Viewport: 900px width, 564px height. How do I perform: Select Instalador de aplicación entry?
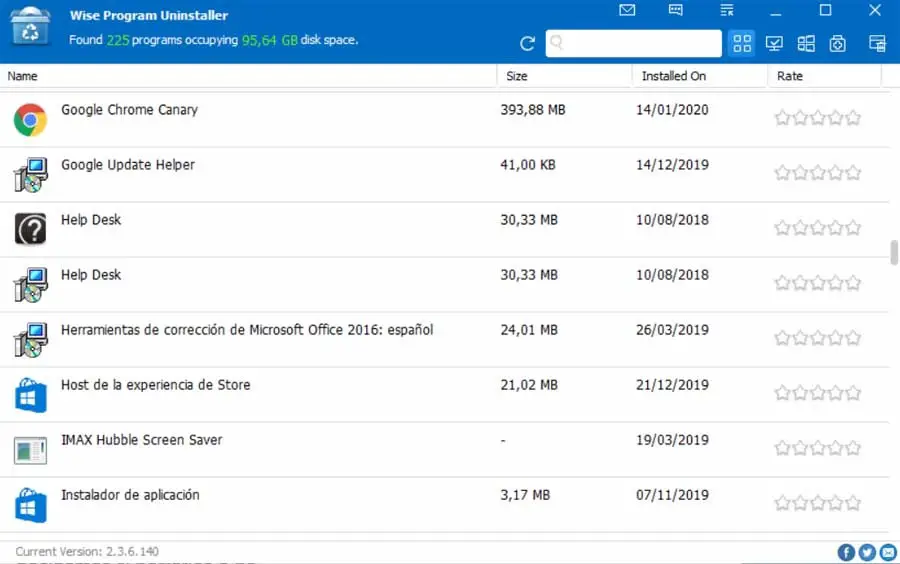pos(445,505)
